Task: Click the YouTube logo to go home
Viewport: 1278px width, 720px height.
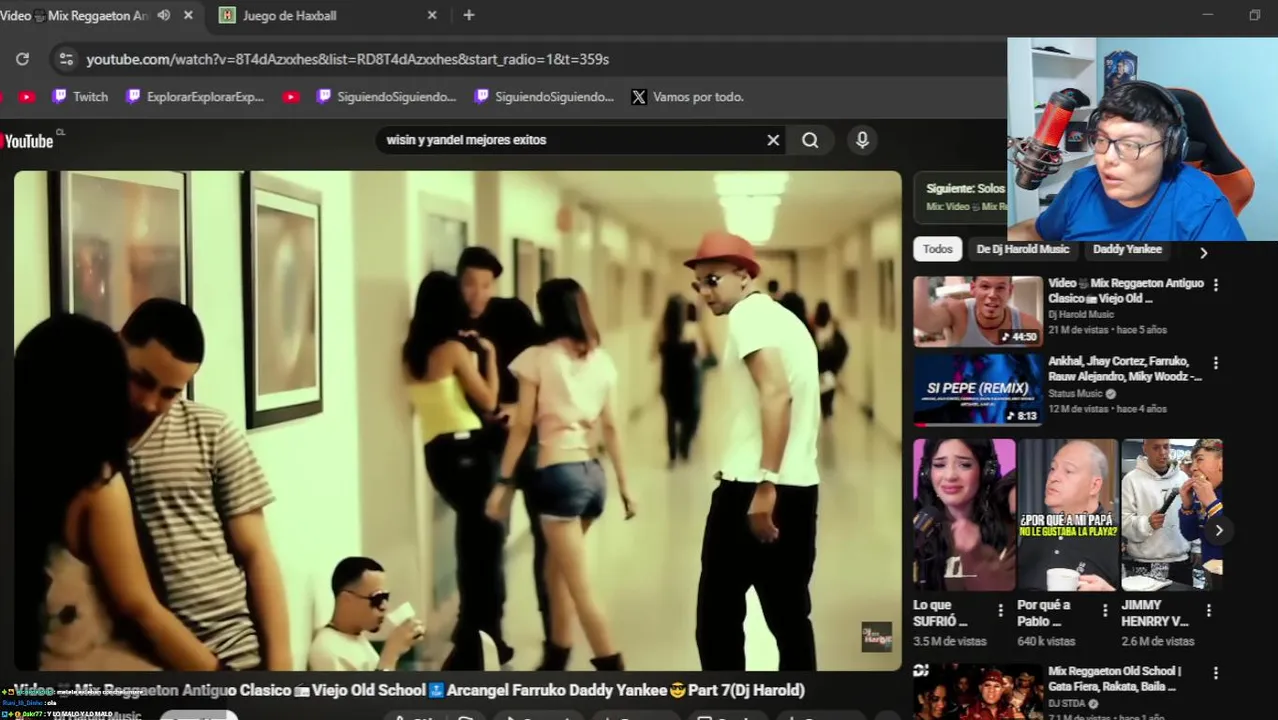Action: coord(28,141)
